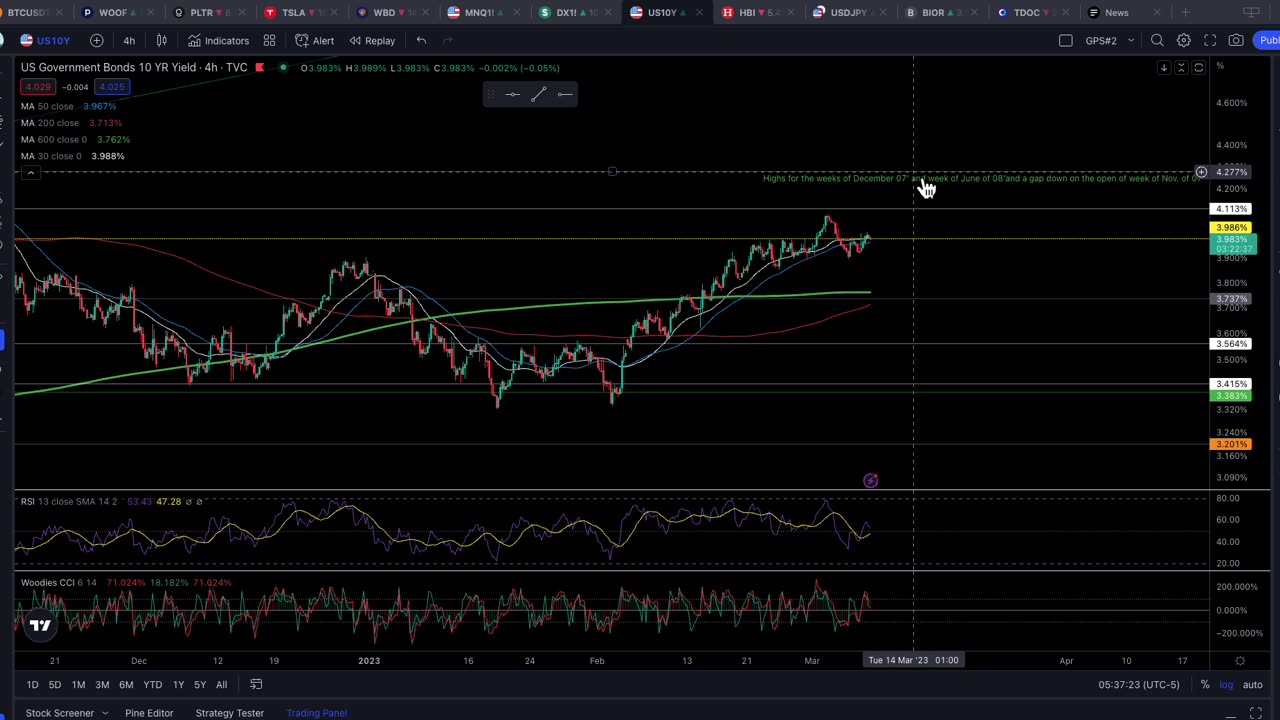Take a chart snapshot with camera icon
The image size is (1280, 720).
[x=1236, y=40]
